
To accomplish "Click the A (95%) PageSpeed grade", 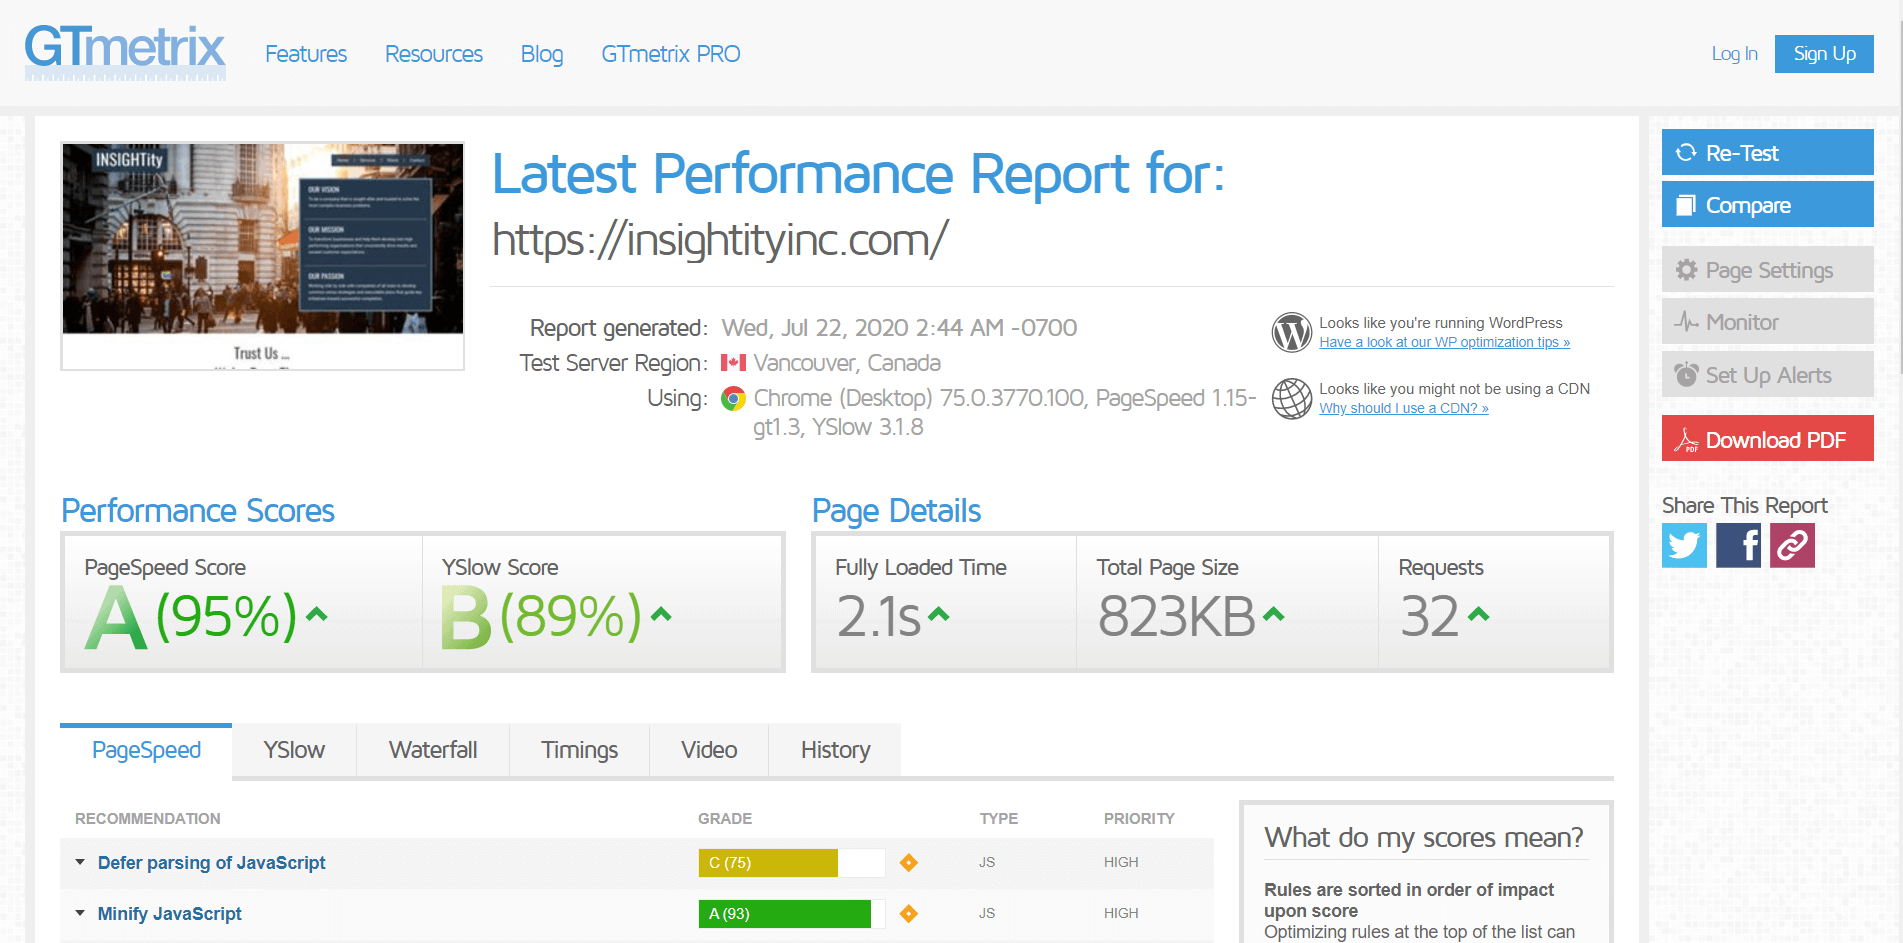I will [x=192, y=617].
